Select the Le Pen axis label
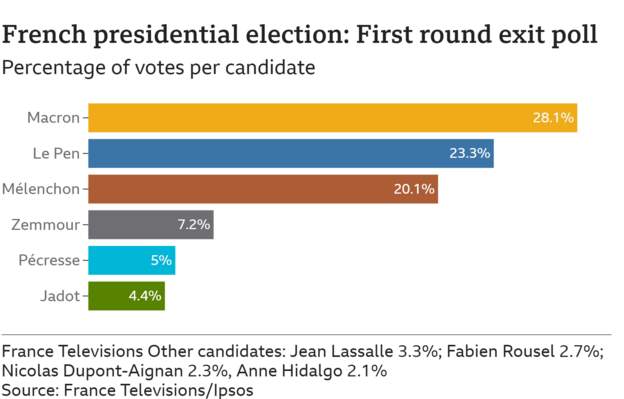Viewport: 624px width, 399px height. [56, 154]
